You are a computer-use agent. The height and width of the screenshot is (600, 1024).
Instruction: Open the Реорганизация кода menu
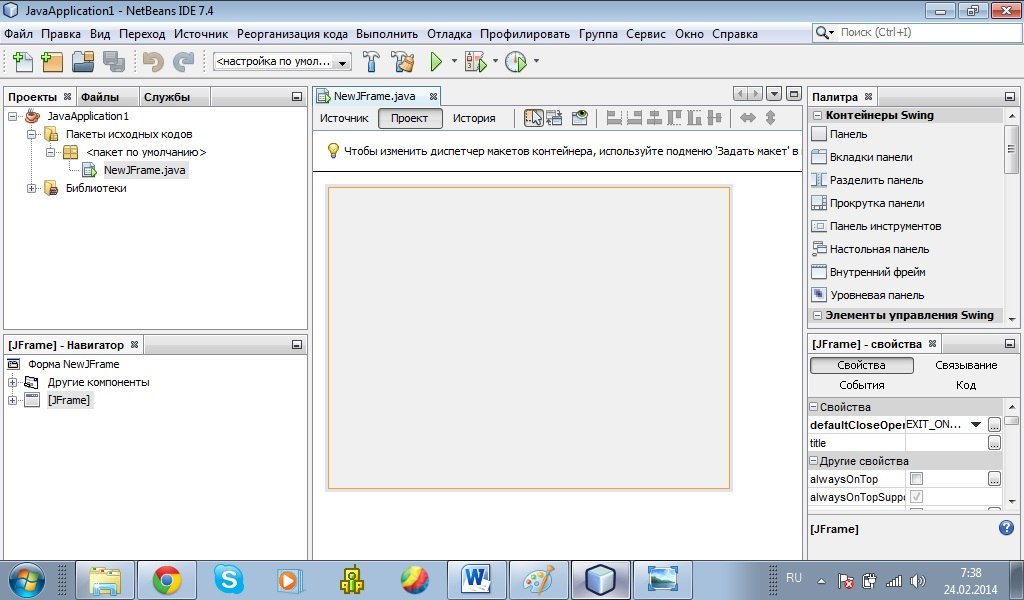pyautogui.click(x=292, y=34)
